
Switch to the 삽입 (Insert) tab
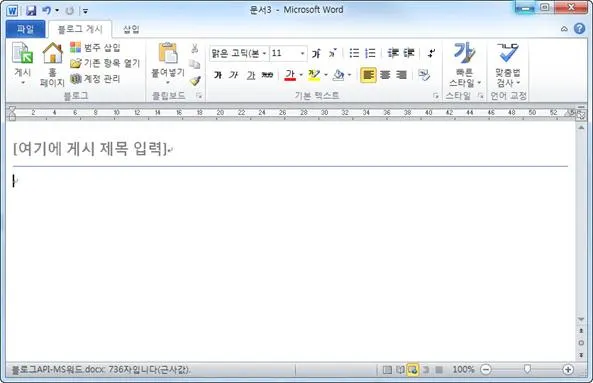point(131,29)
